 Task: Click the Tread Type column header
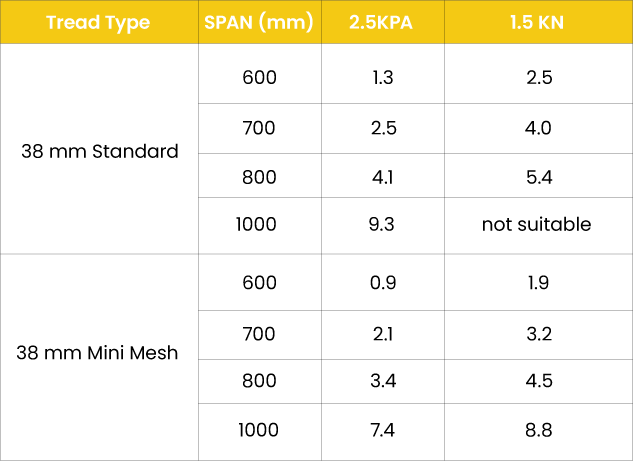click(x=100, y=22)
